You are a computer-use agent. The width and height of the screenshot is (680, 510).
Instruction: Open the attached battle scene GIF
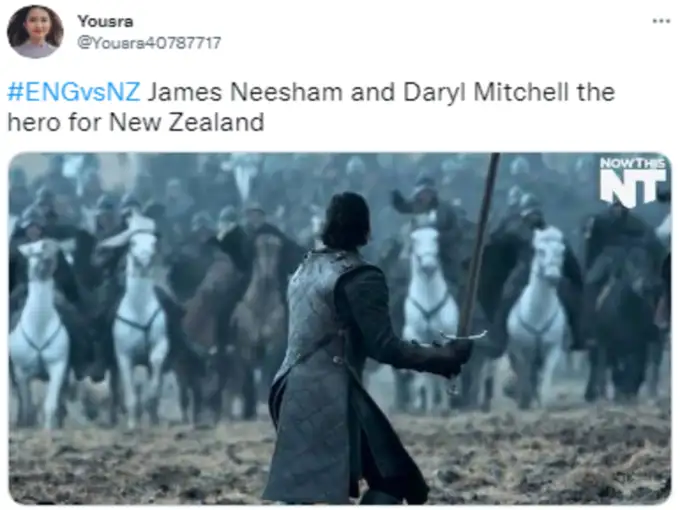point(340,328)
